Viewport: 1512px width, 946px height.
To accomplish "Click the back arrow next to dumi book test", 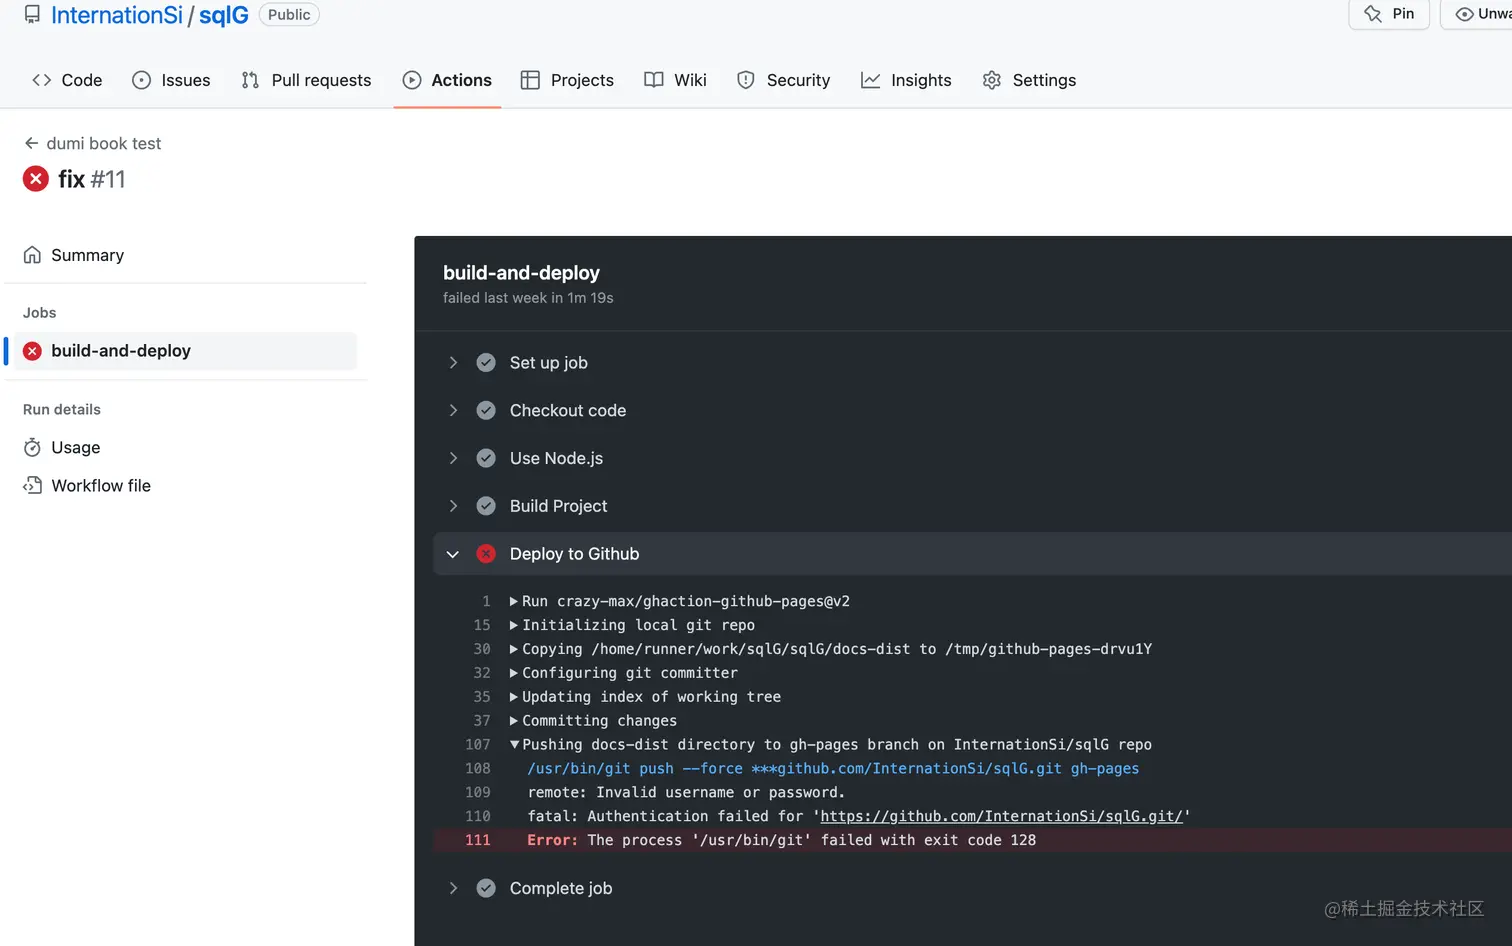I will [x=31, y=143].
